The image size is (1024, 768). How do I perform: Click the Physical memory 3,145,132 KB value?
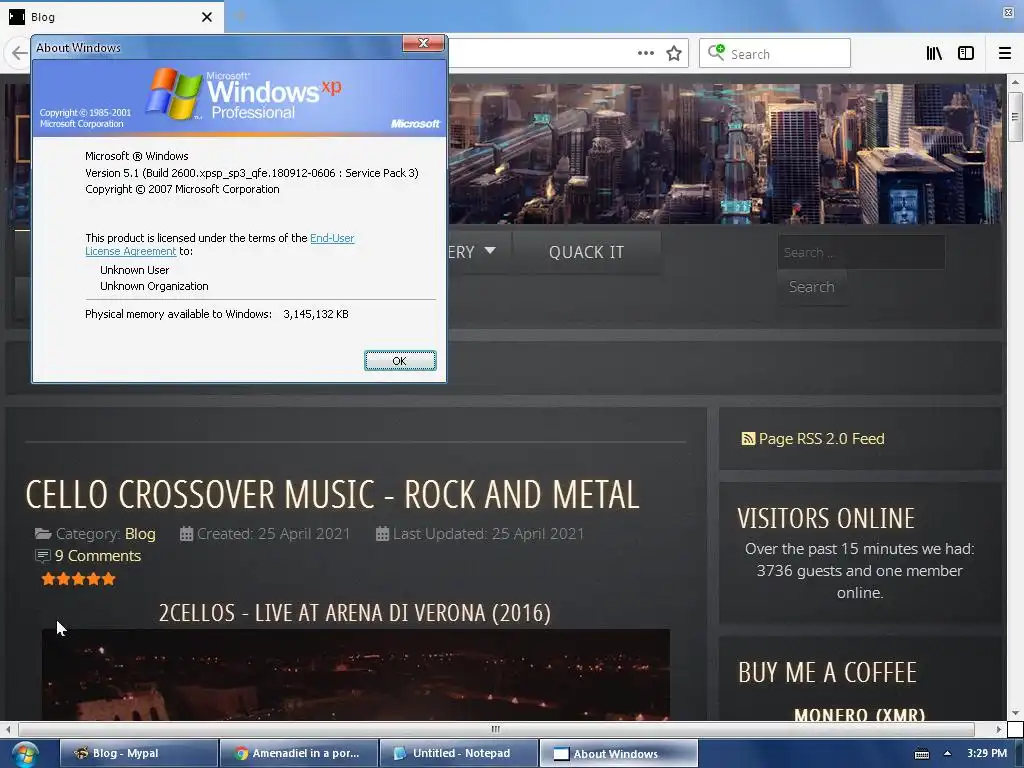[x=316, y=314]
